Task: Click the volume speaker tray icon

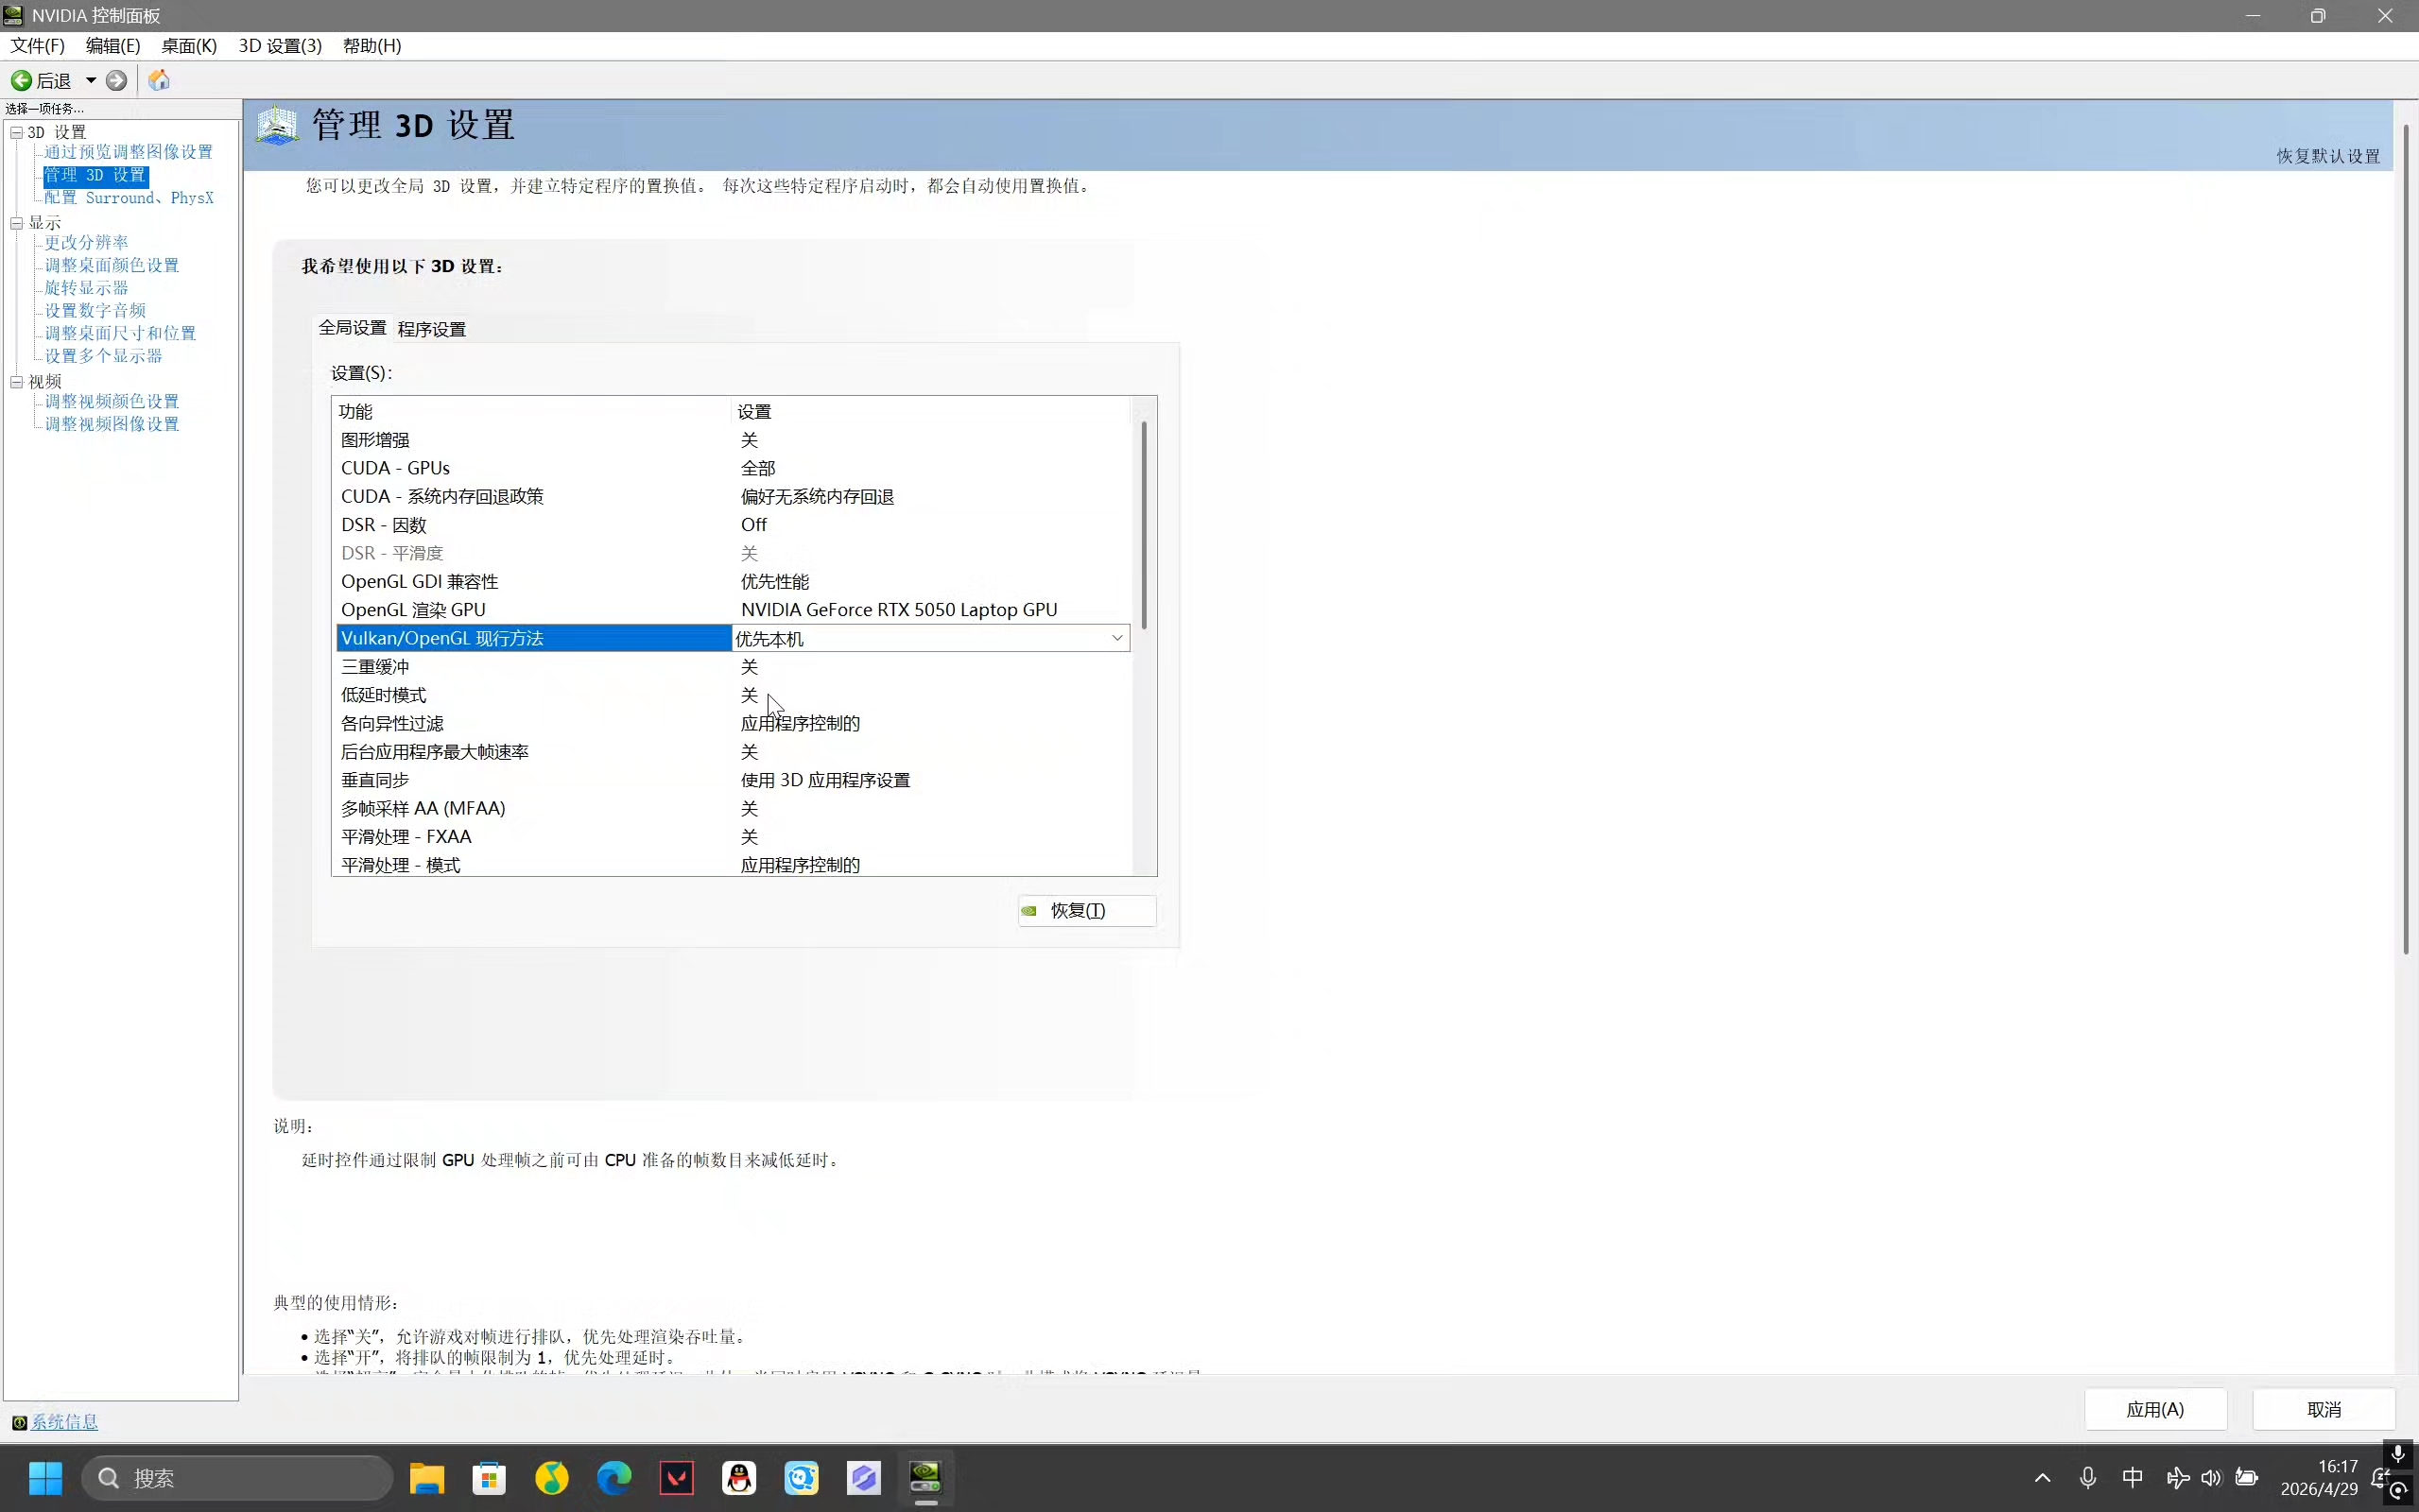Action: point(2211,1478)
